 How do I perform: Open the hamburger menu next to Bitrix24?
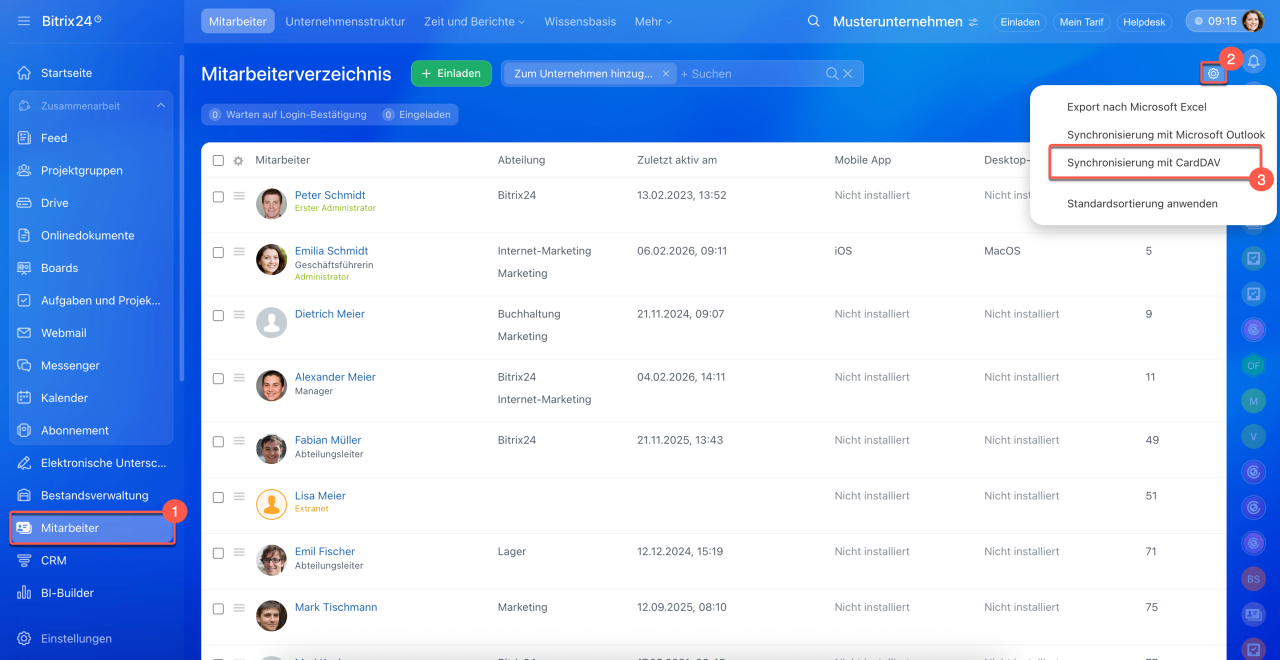24,21
